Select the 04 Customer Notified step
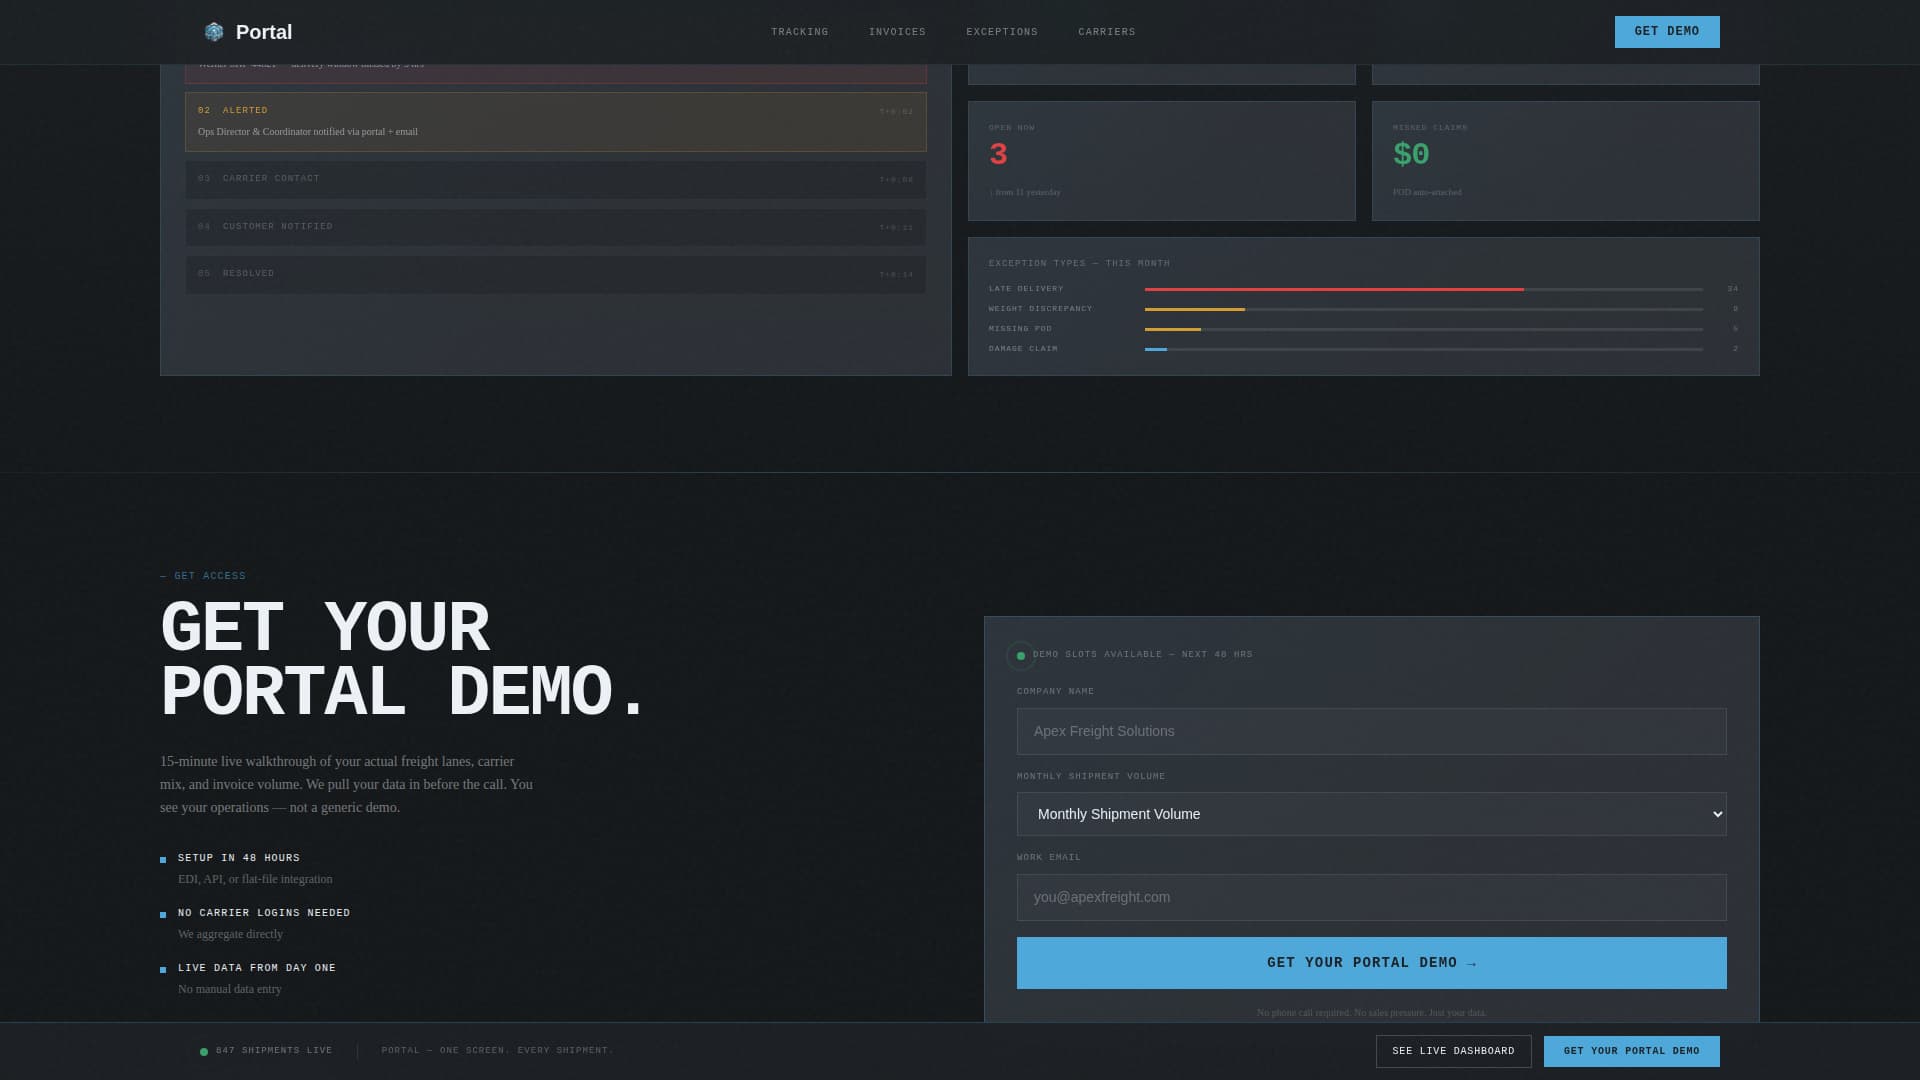 (x=556, y=227)
